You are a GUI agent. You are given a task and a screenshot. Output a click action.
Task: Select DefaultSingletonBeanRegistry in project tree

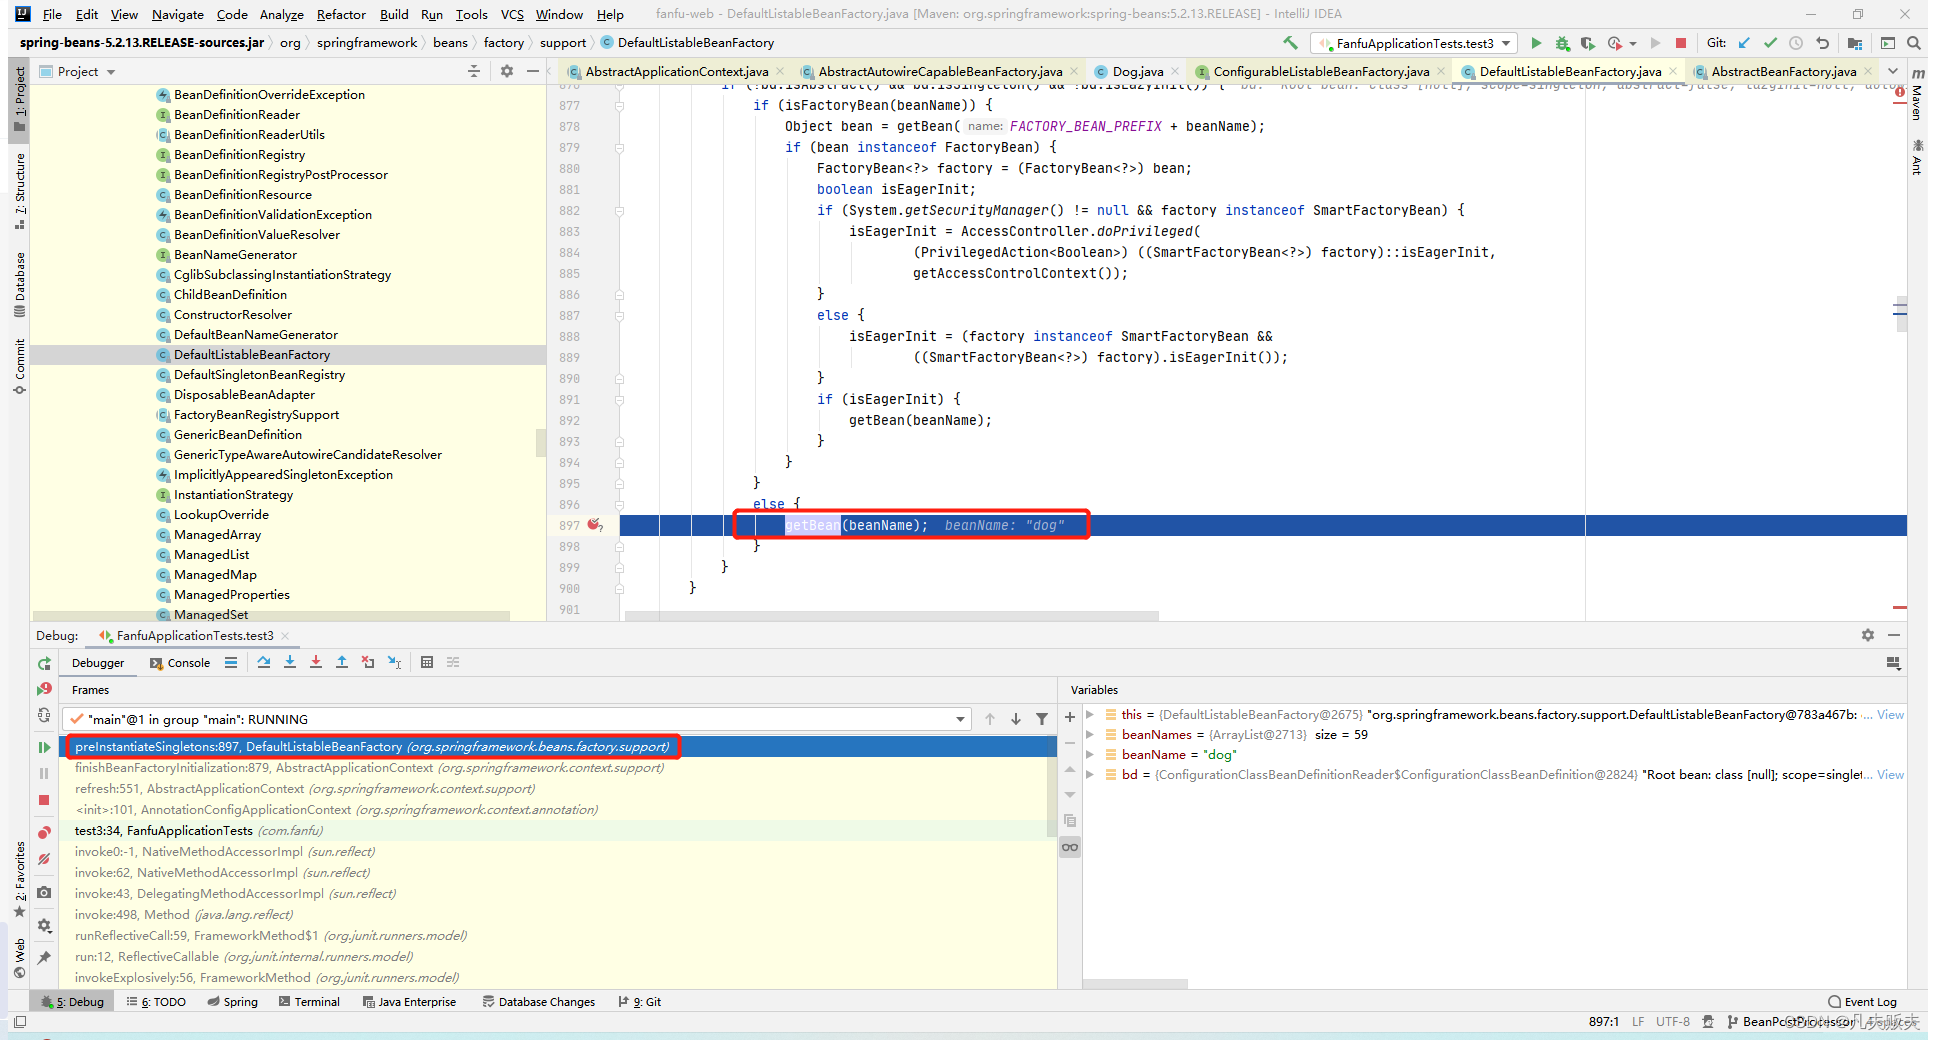[x=259, y=374]
